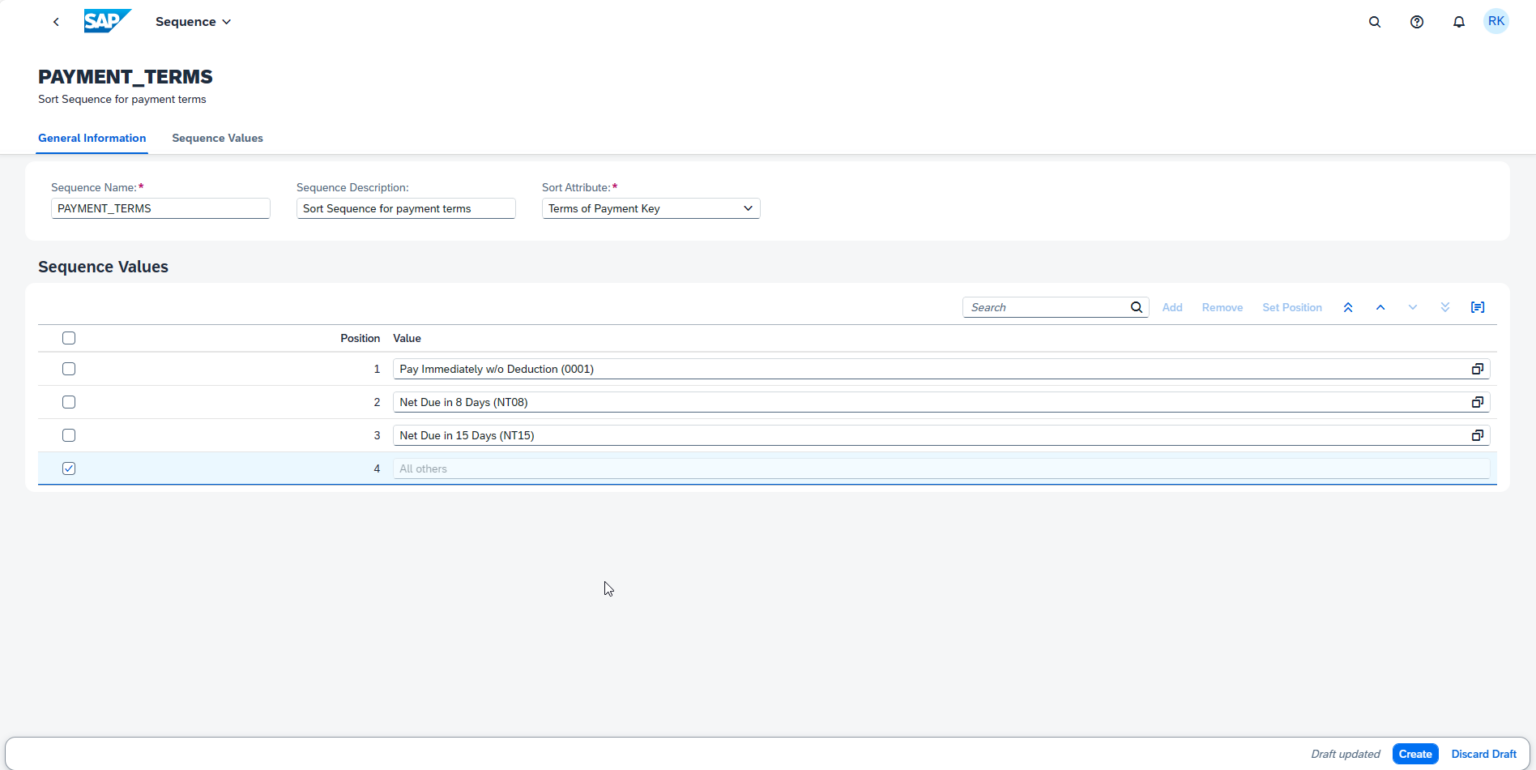Open the global search magnifier icon
The image size is (1536, 770).
tap(1374, 21)
